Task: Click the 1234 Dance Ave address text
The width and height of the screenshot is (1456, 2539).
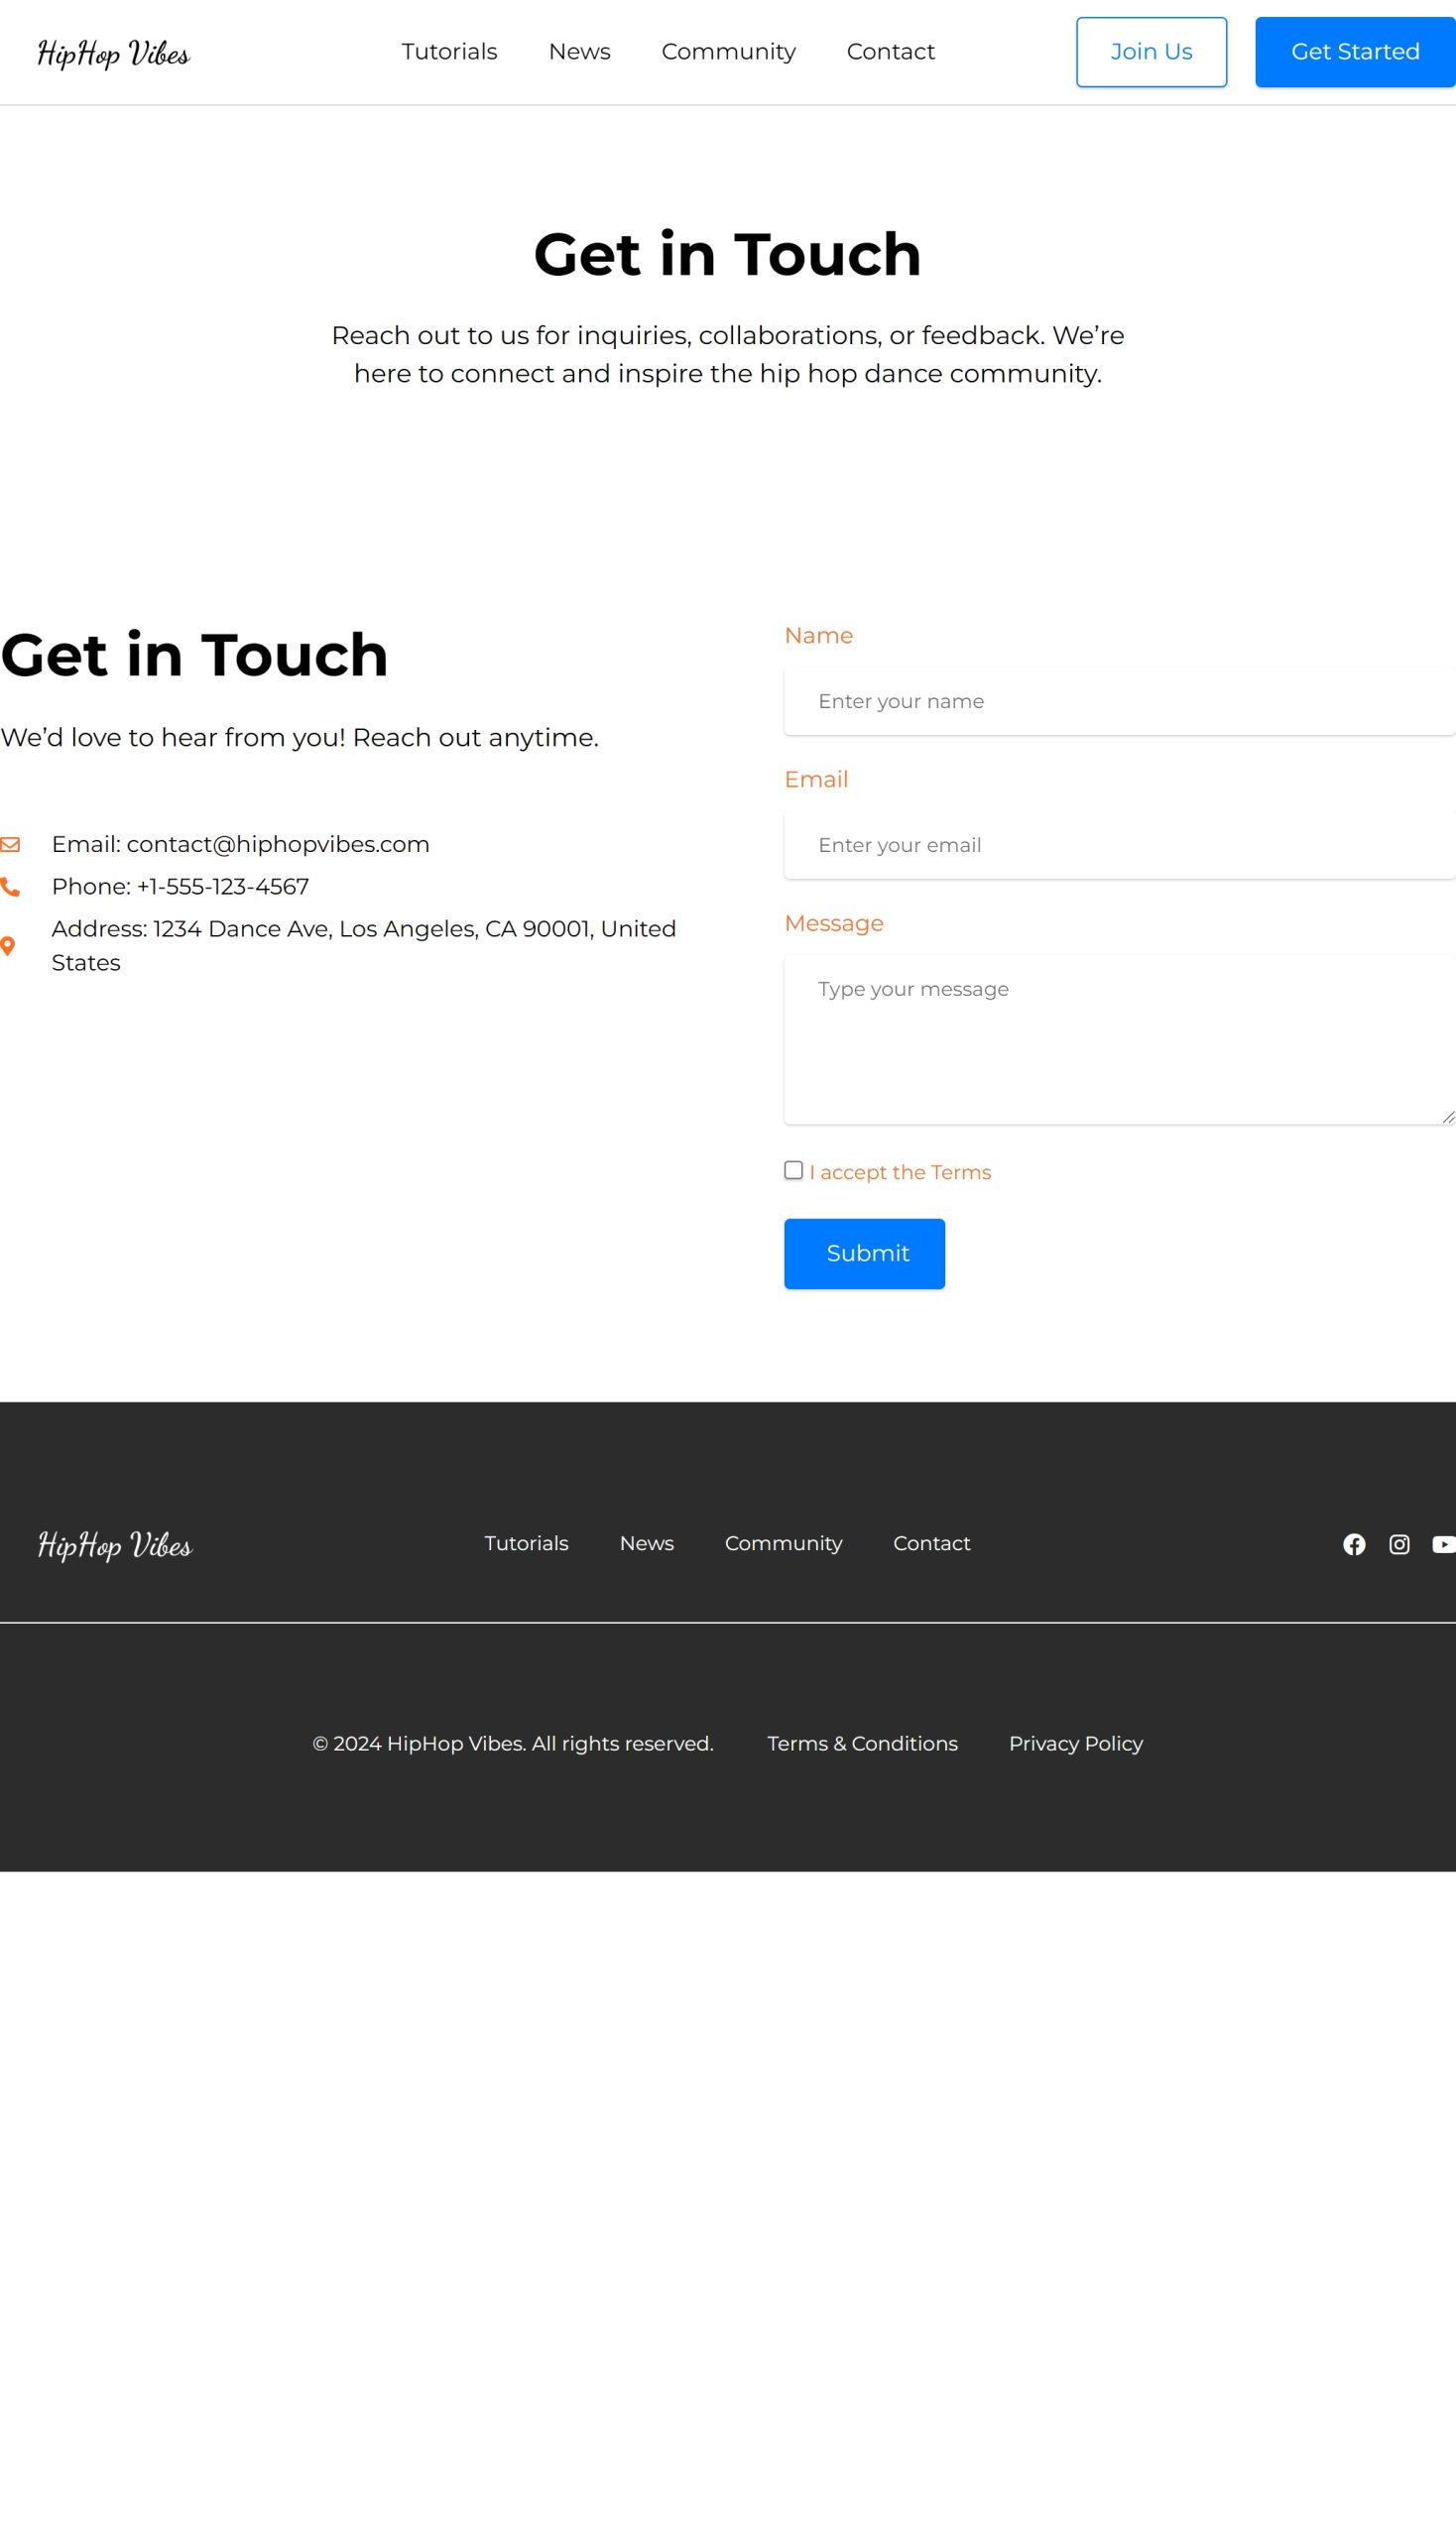Action: [x=364, y=945]
